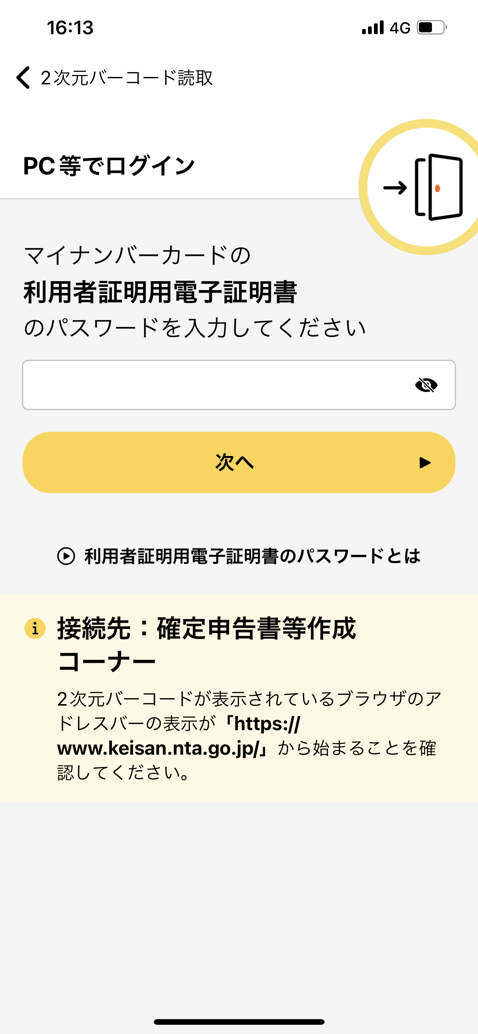Open 利用者証明用電子証明書のパスワードとは help link
Image resolution: width=478 pixels, height=1034 pixels.
click(252, 557)
